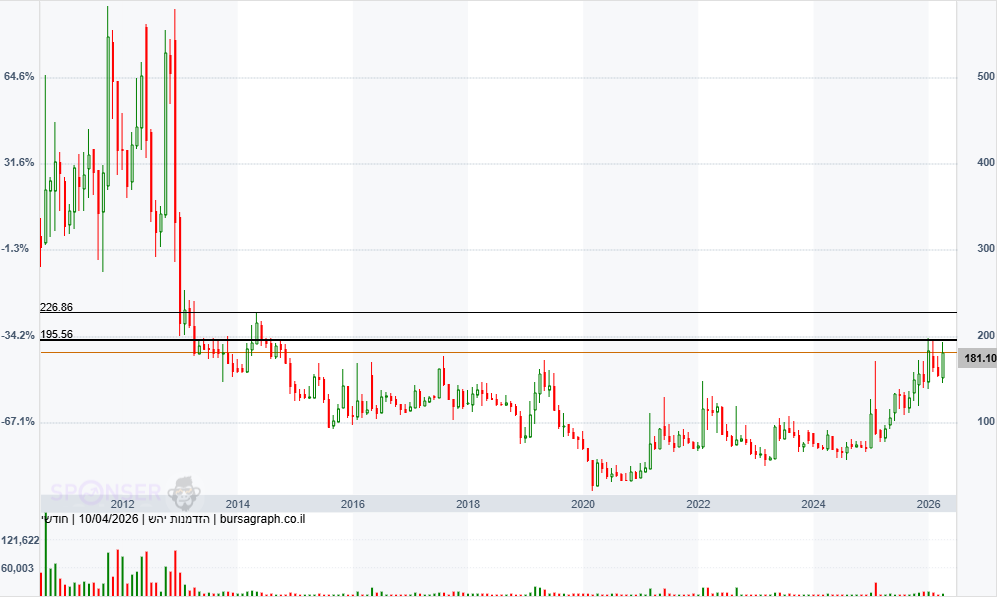The image size is (997, 597).
Task: Click the 10/04/2026 date in caption
Action: click(108, 519)
